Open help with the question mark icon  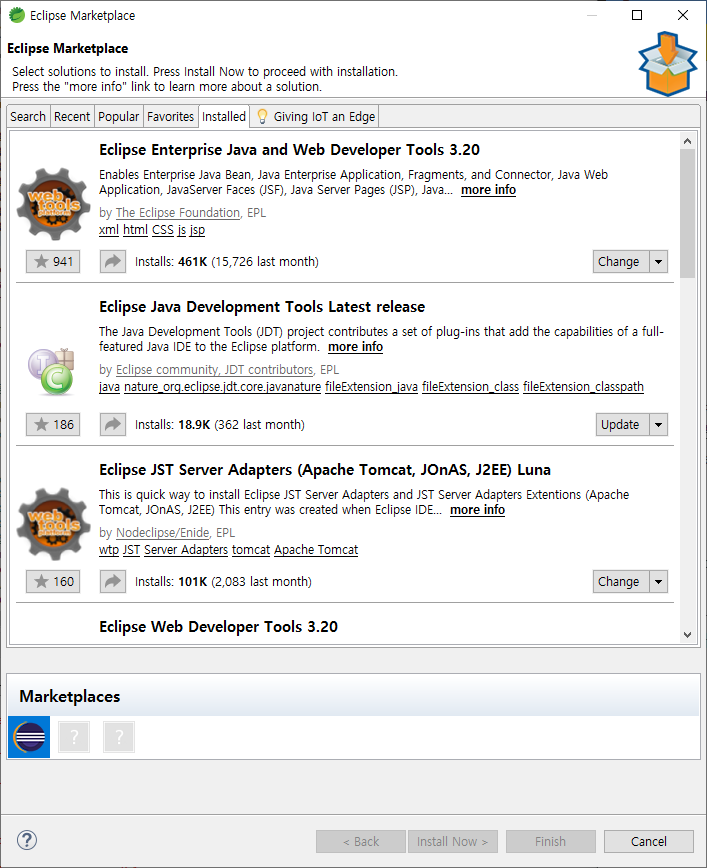(27, 840)
